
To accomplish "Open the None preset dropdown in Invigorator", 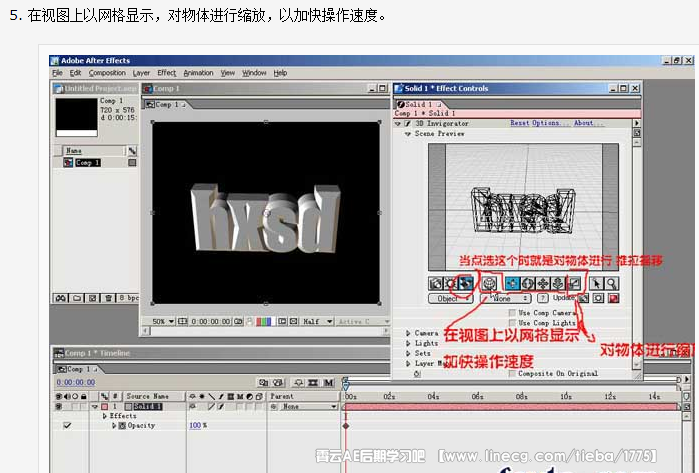I will [x=506, y=298].
